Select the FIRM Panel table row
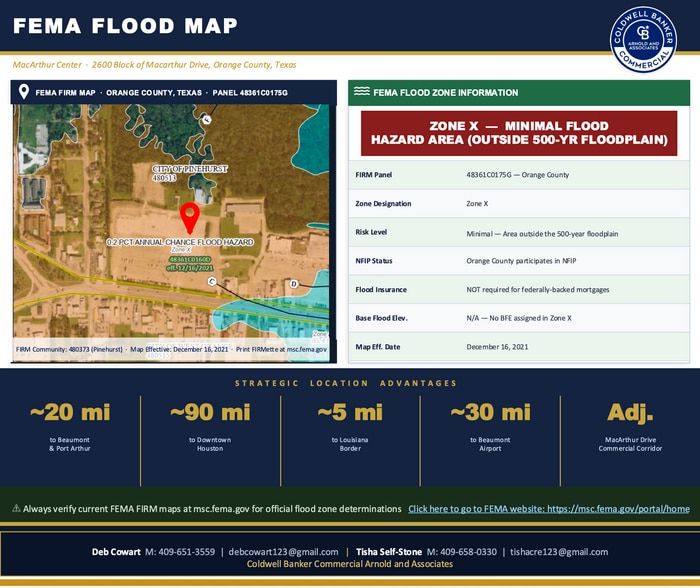700x588 pixels. 519,175
